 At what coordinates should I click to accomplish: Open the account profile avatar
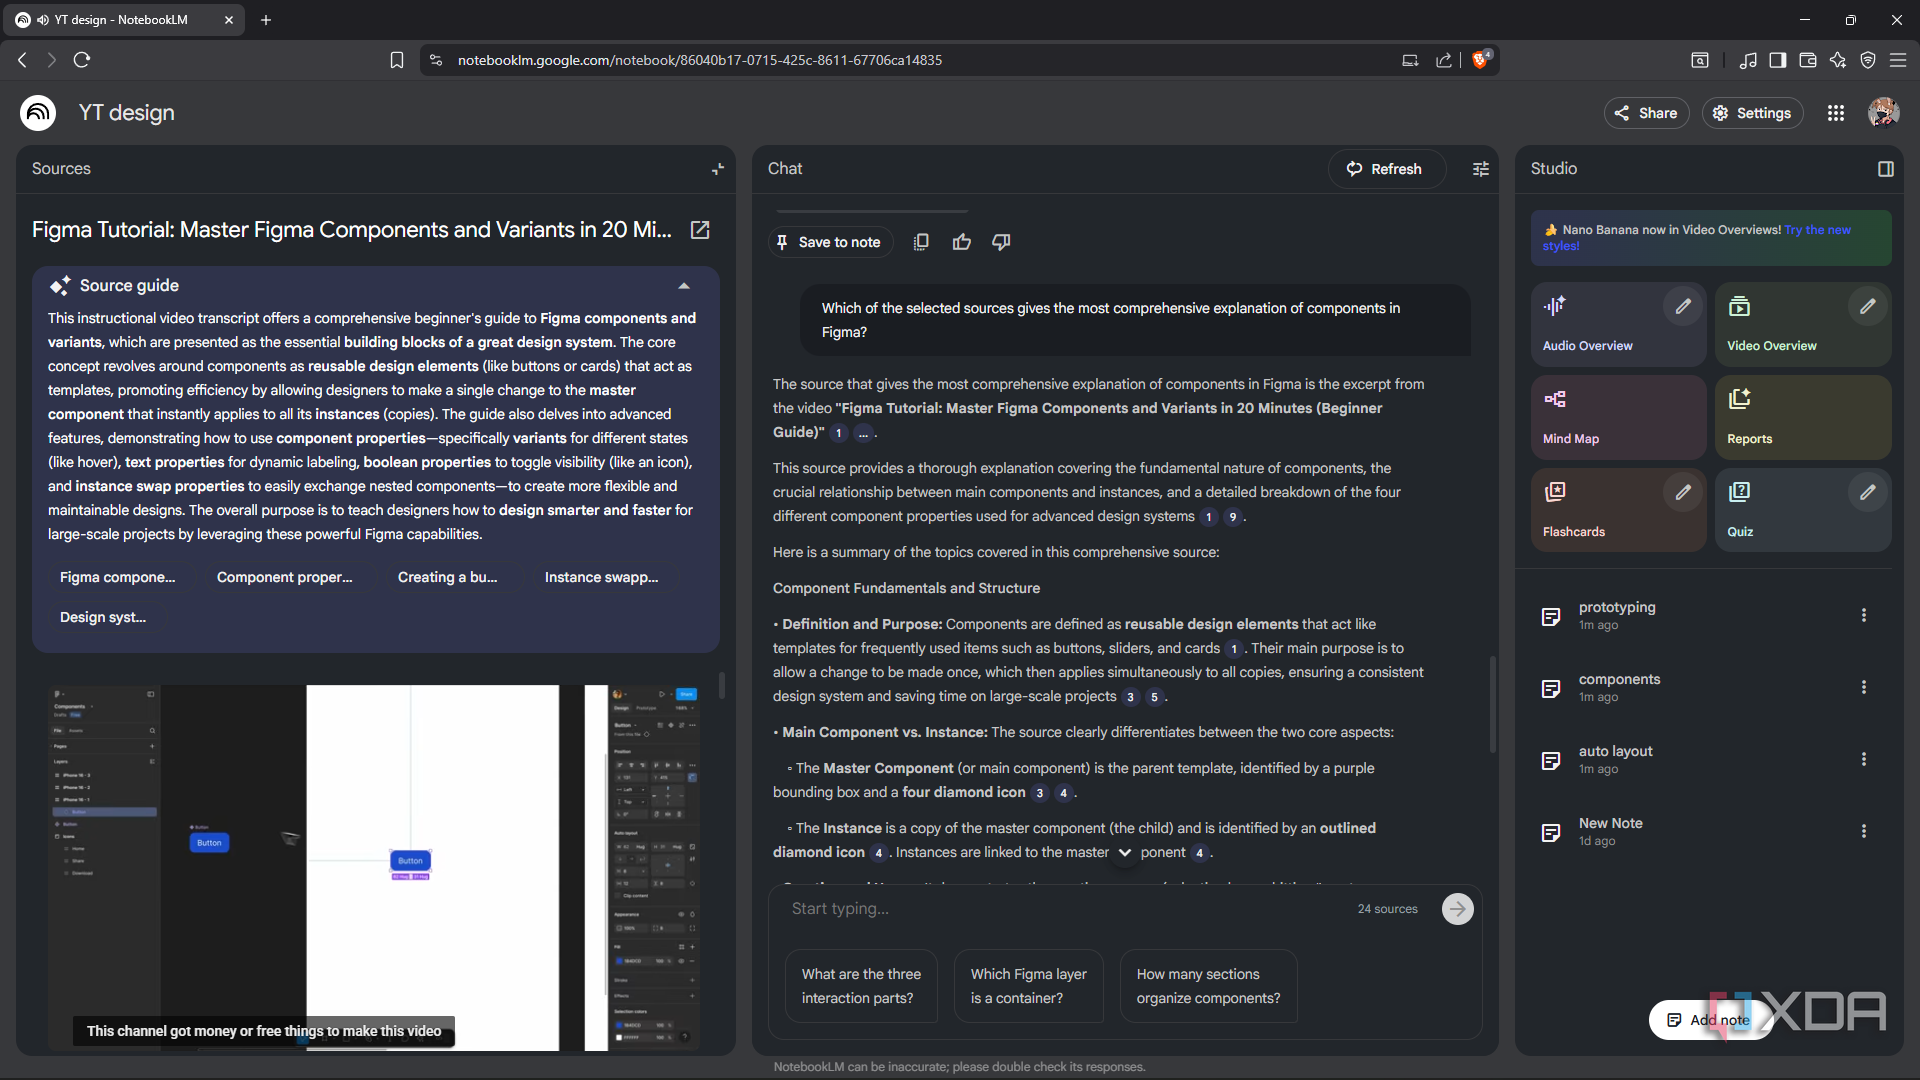pyautogui.click(x=1884, y=113)
